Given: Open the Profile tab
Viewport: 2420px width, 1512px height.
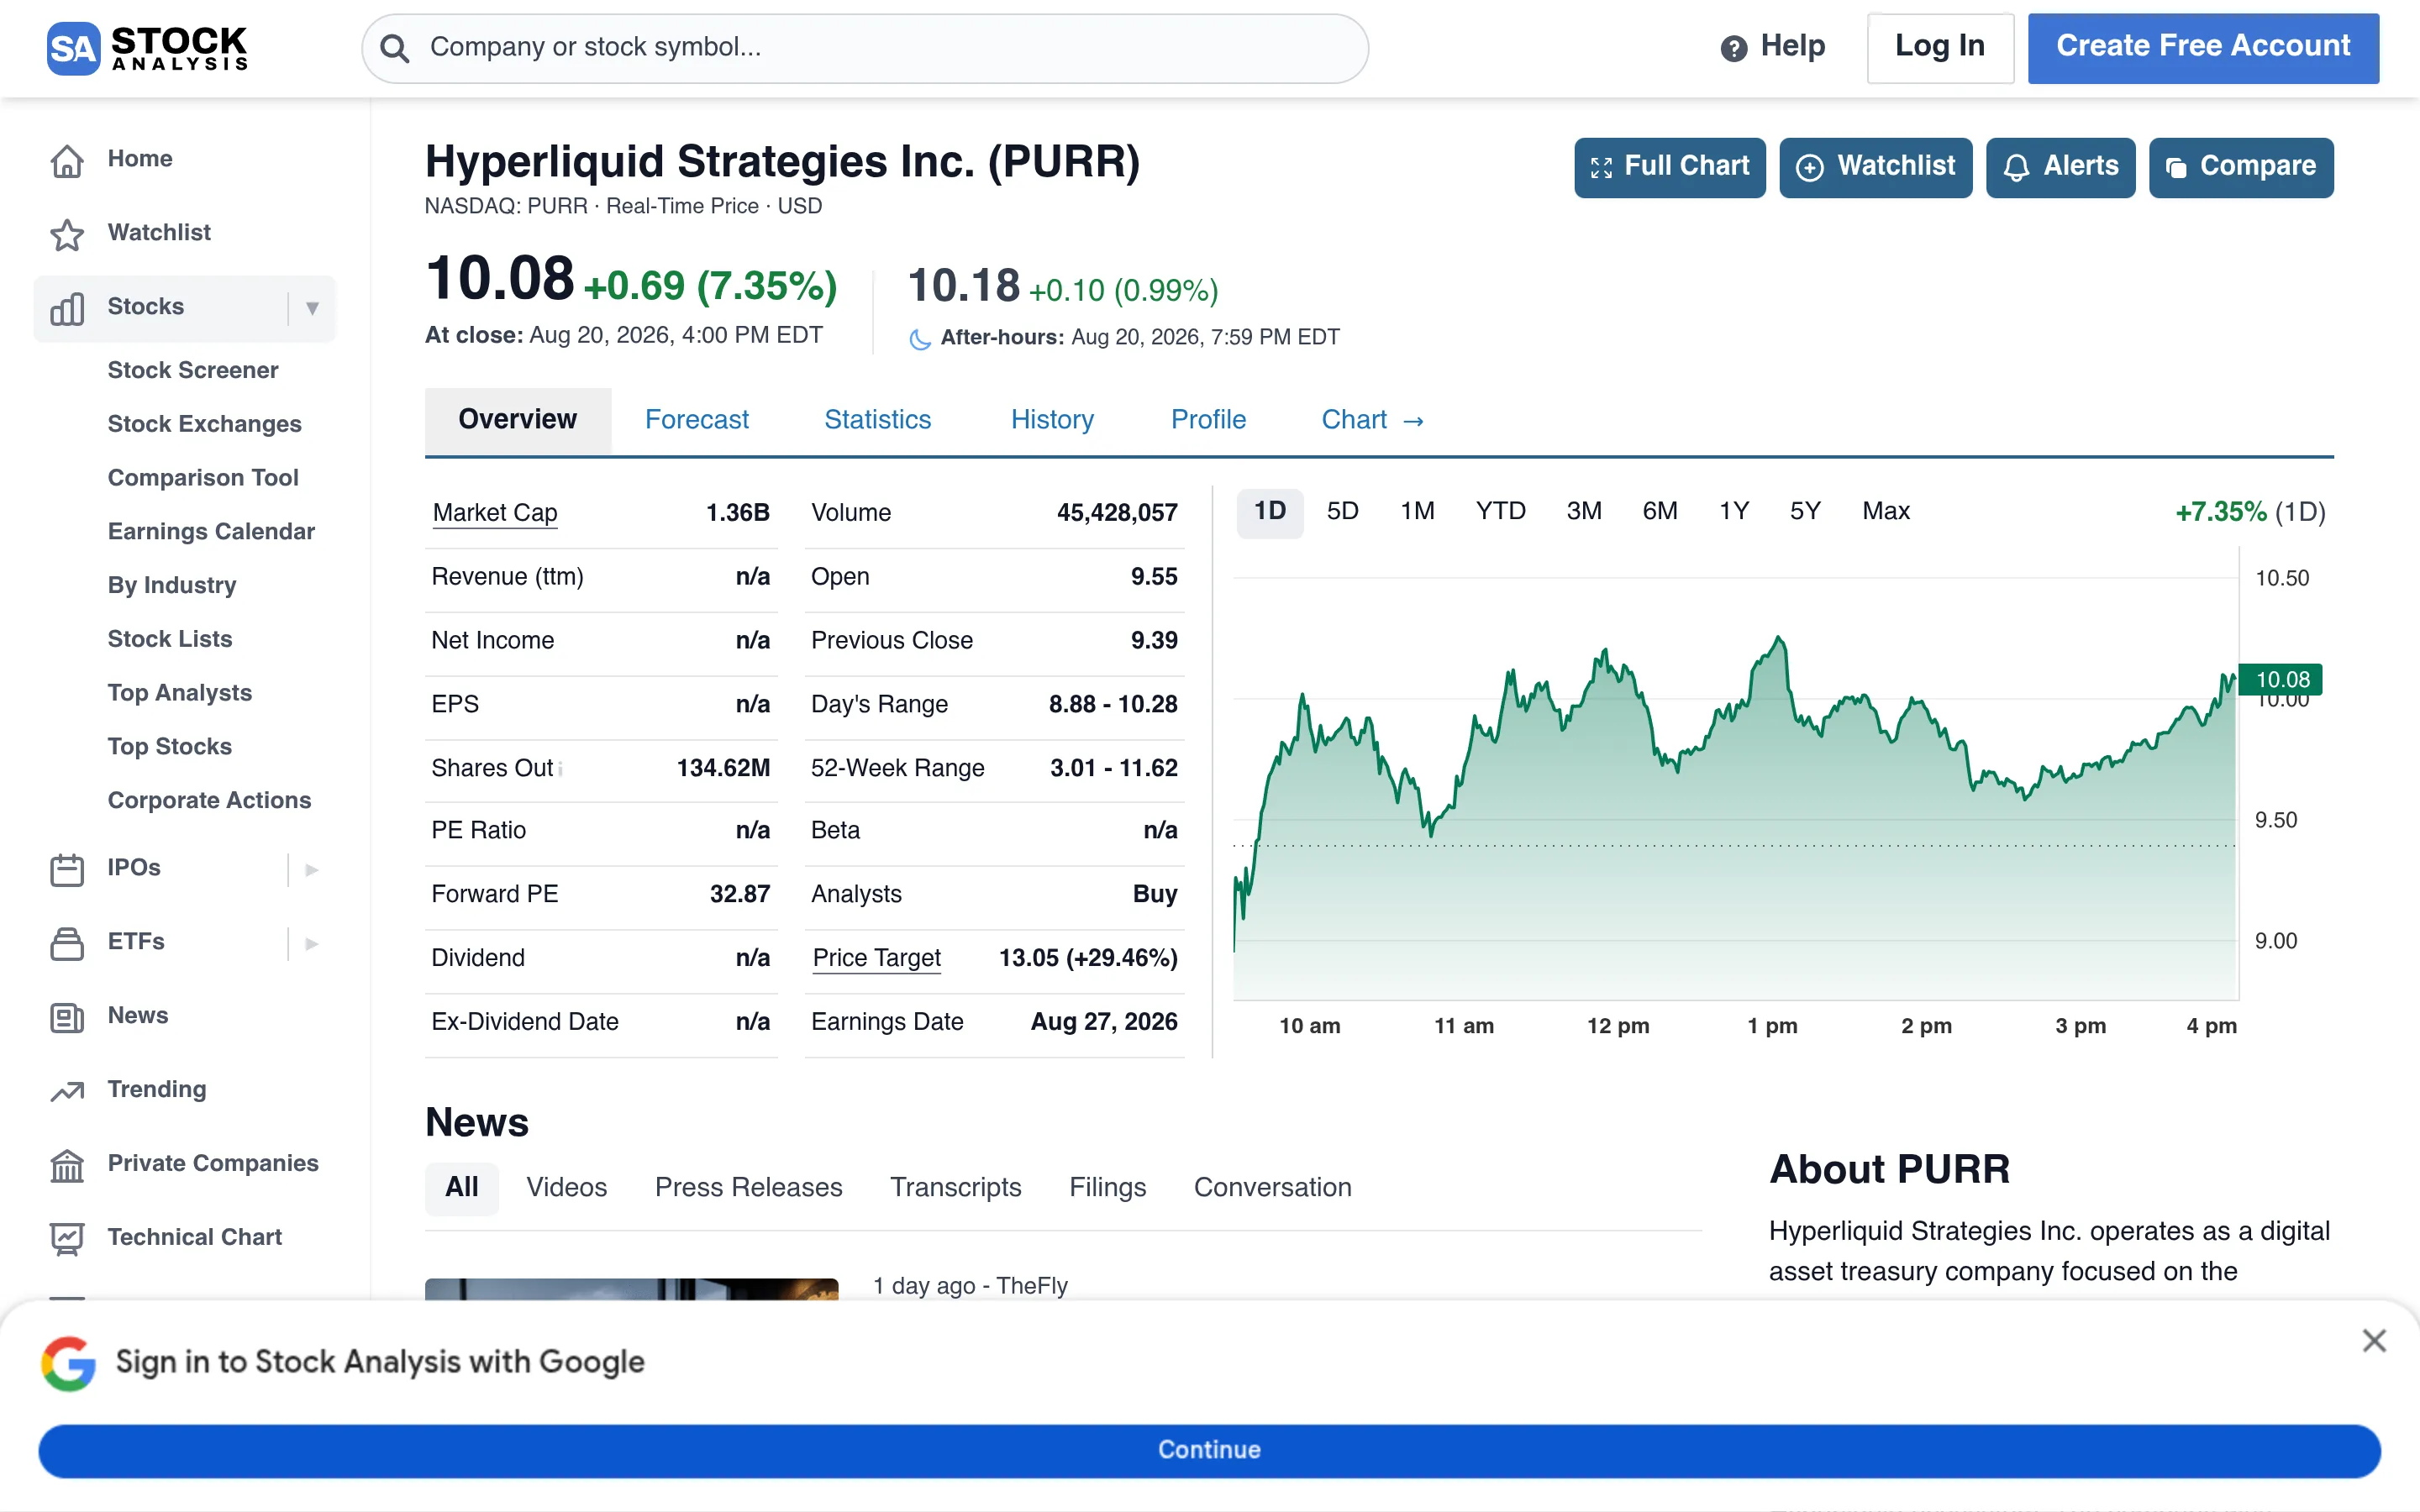Looking at the screenshot, I should tap(1208, 421).
